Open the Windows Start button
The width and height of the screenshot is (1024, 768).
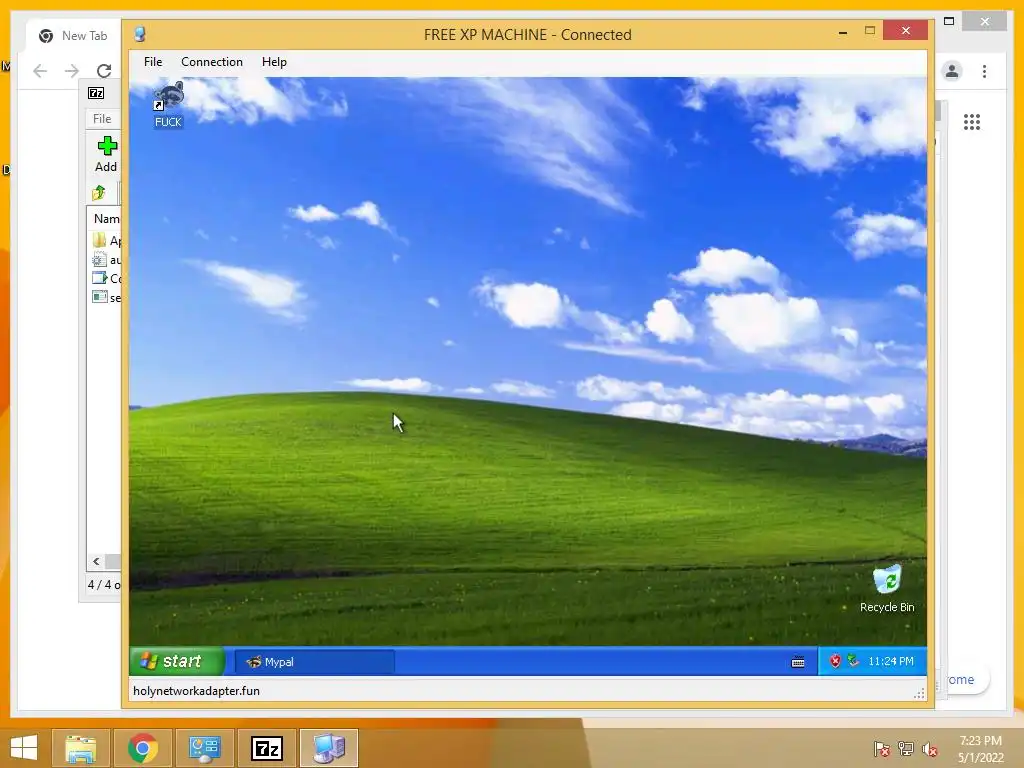click(x=24, y=748)
